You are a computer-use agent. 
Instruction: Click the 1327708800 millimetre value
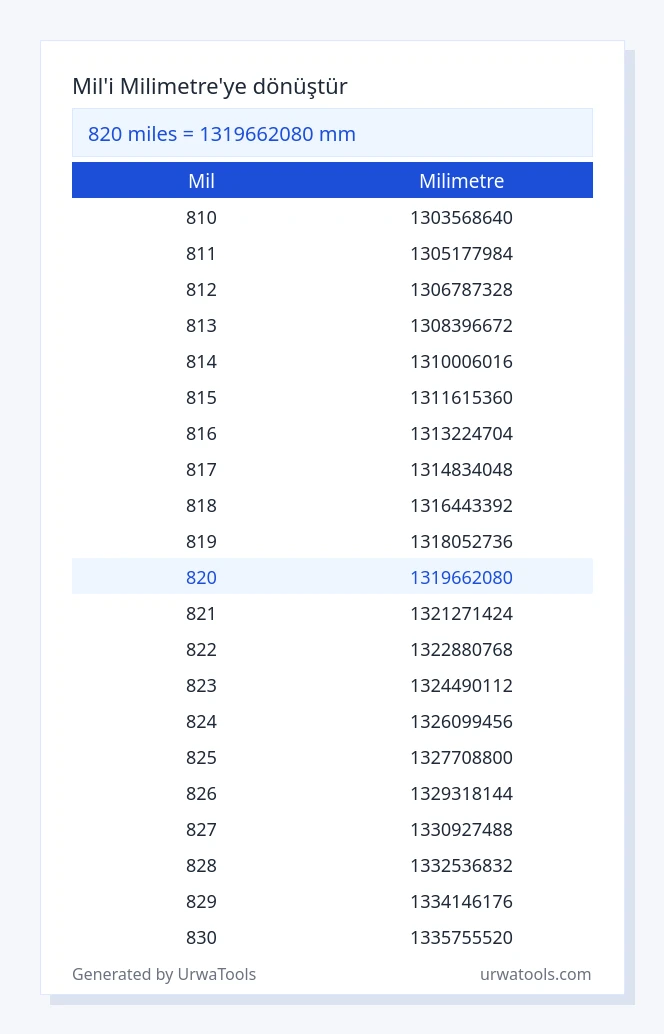[x=462, y=757]
